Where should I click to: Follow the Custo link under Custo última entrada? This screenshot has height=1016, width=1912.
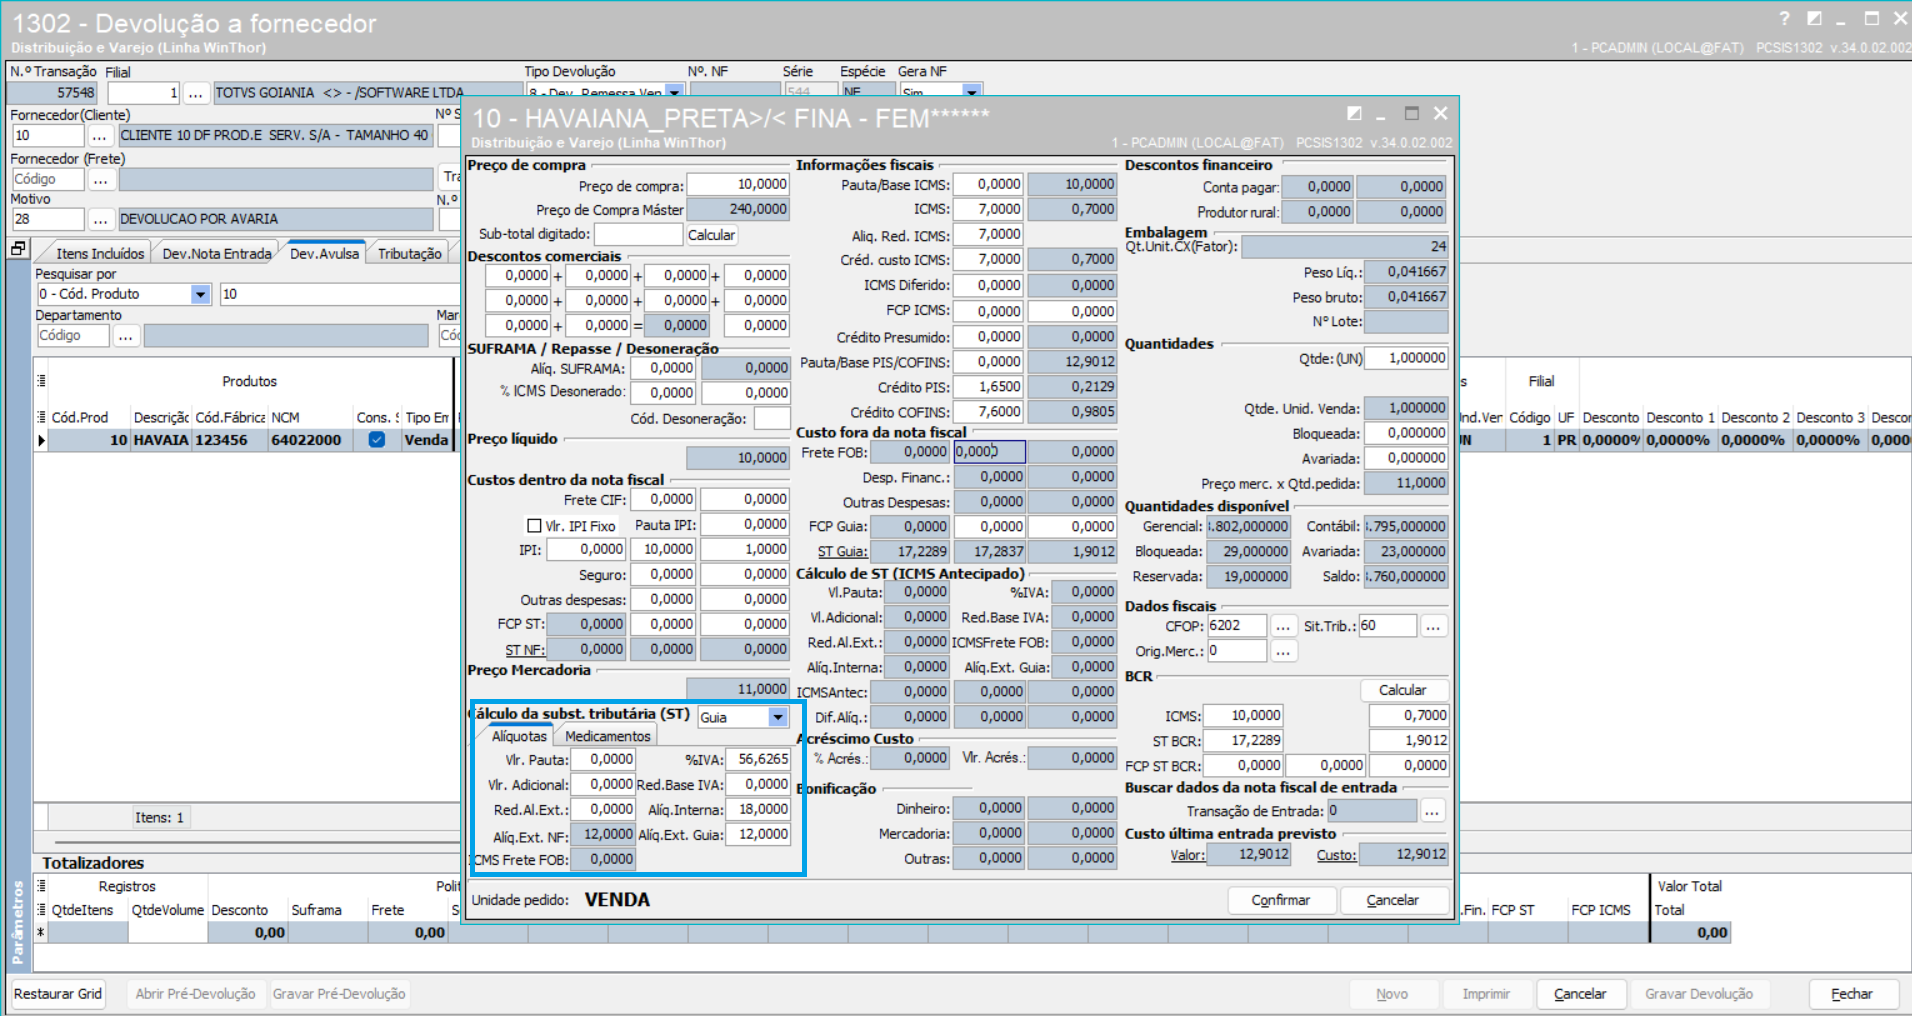(x=1336, y=855)
